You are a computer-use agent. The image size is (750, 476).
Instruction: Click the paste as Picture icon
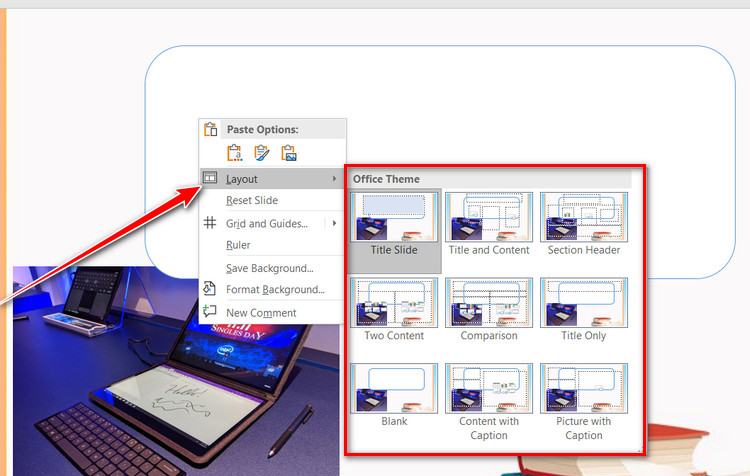[x=289, y=153]
